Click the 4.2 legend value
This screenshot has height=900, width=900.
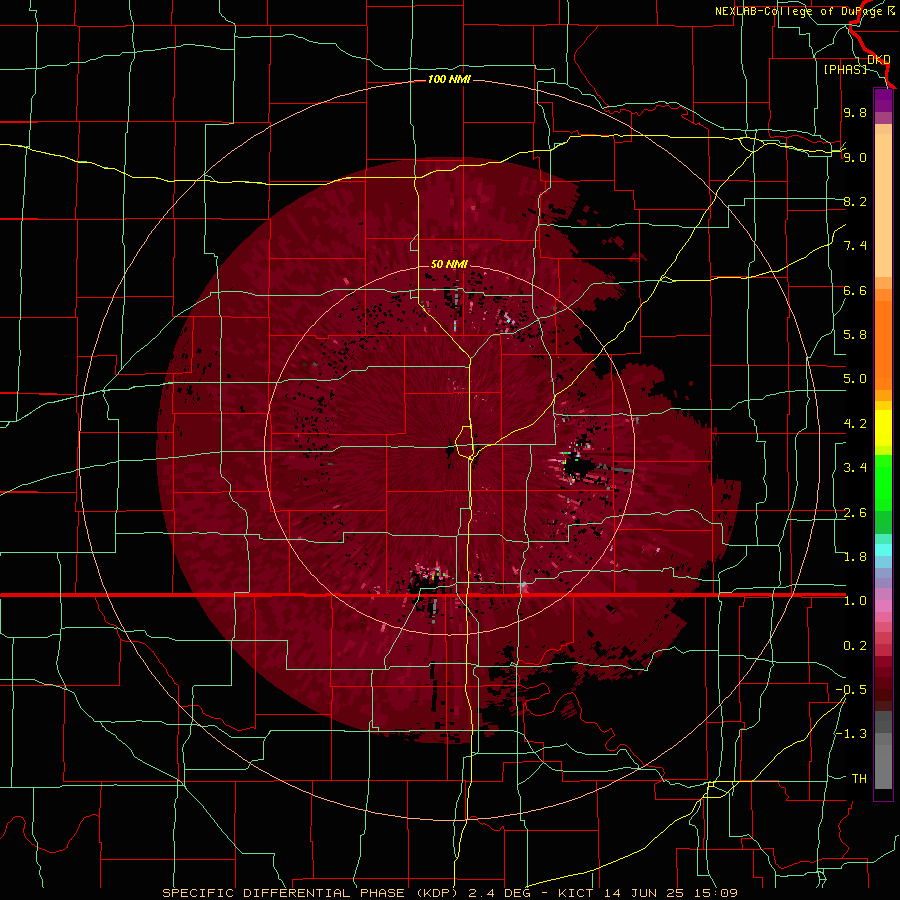pos(855,424)
